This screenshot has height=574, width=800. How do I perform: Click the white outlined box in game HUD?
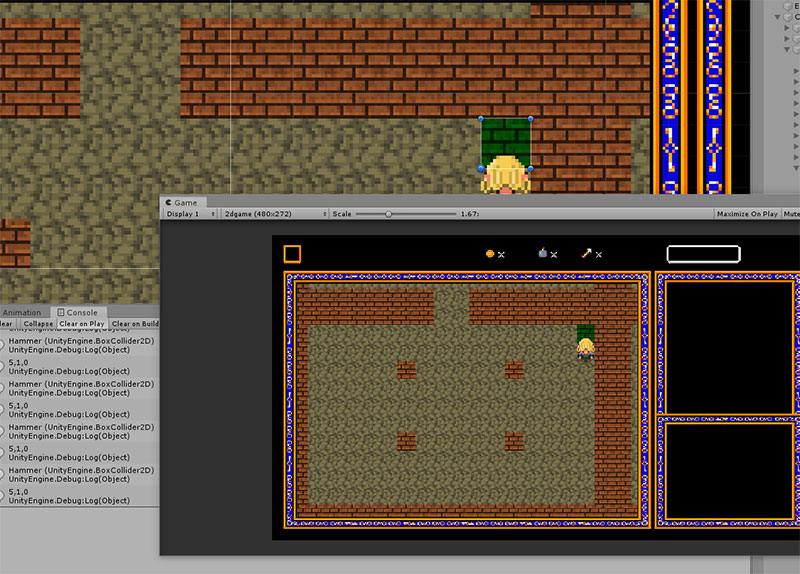click(x=703, y=254)
